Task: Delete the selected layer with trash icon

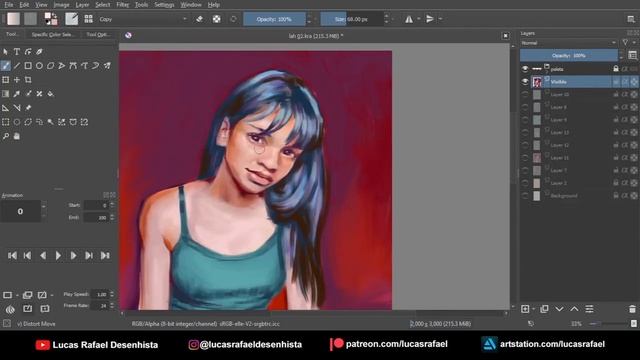Action: point(632,309)
